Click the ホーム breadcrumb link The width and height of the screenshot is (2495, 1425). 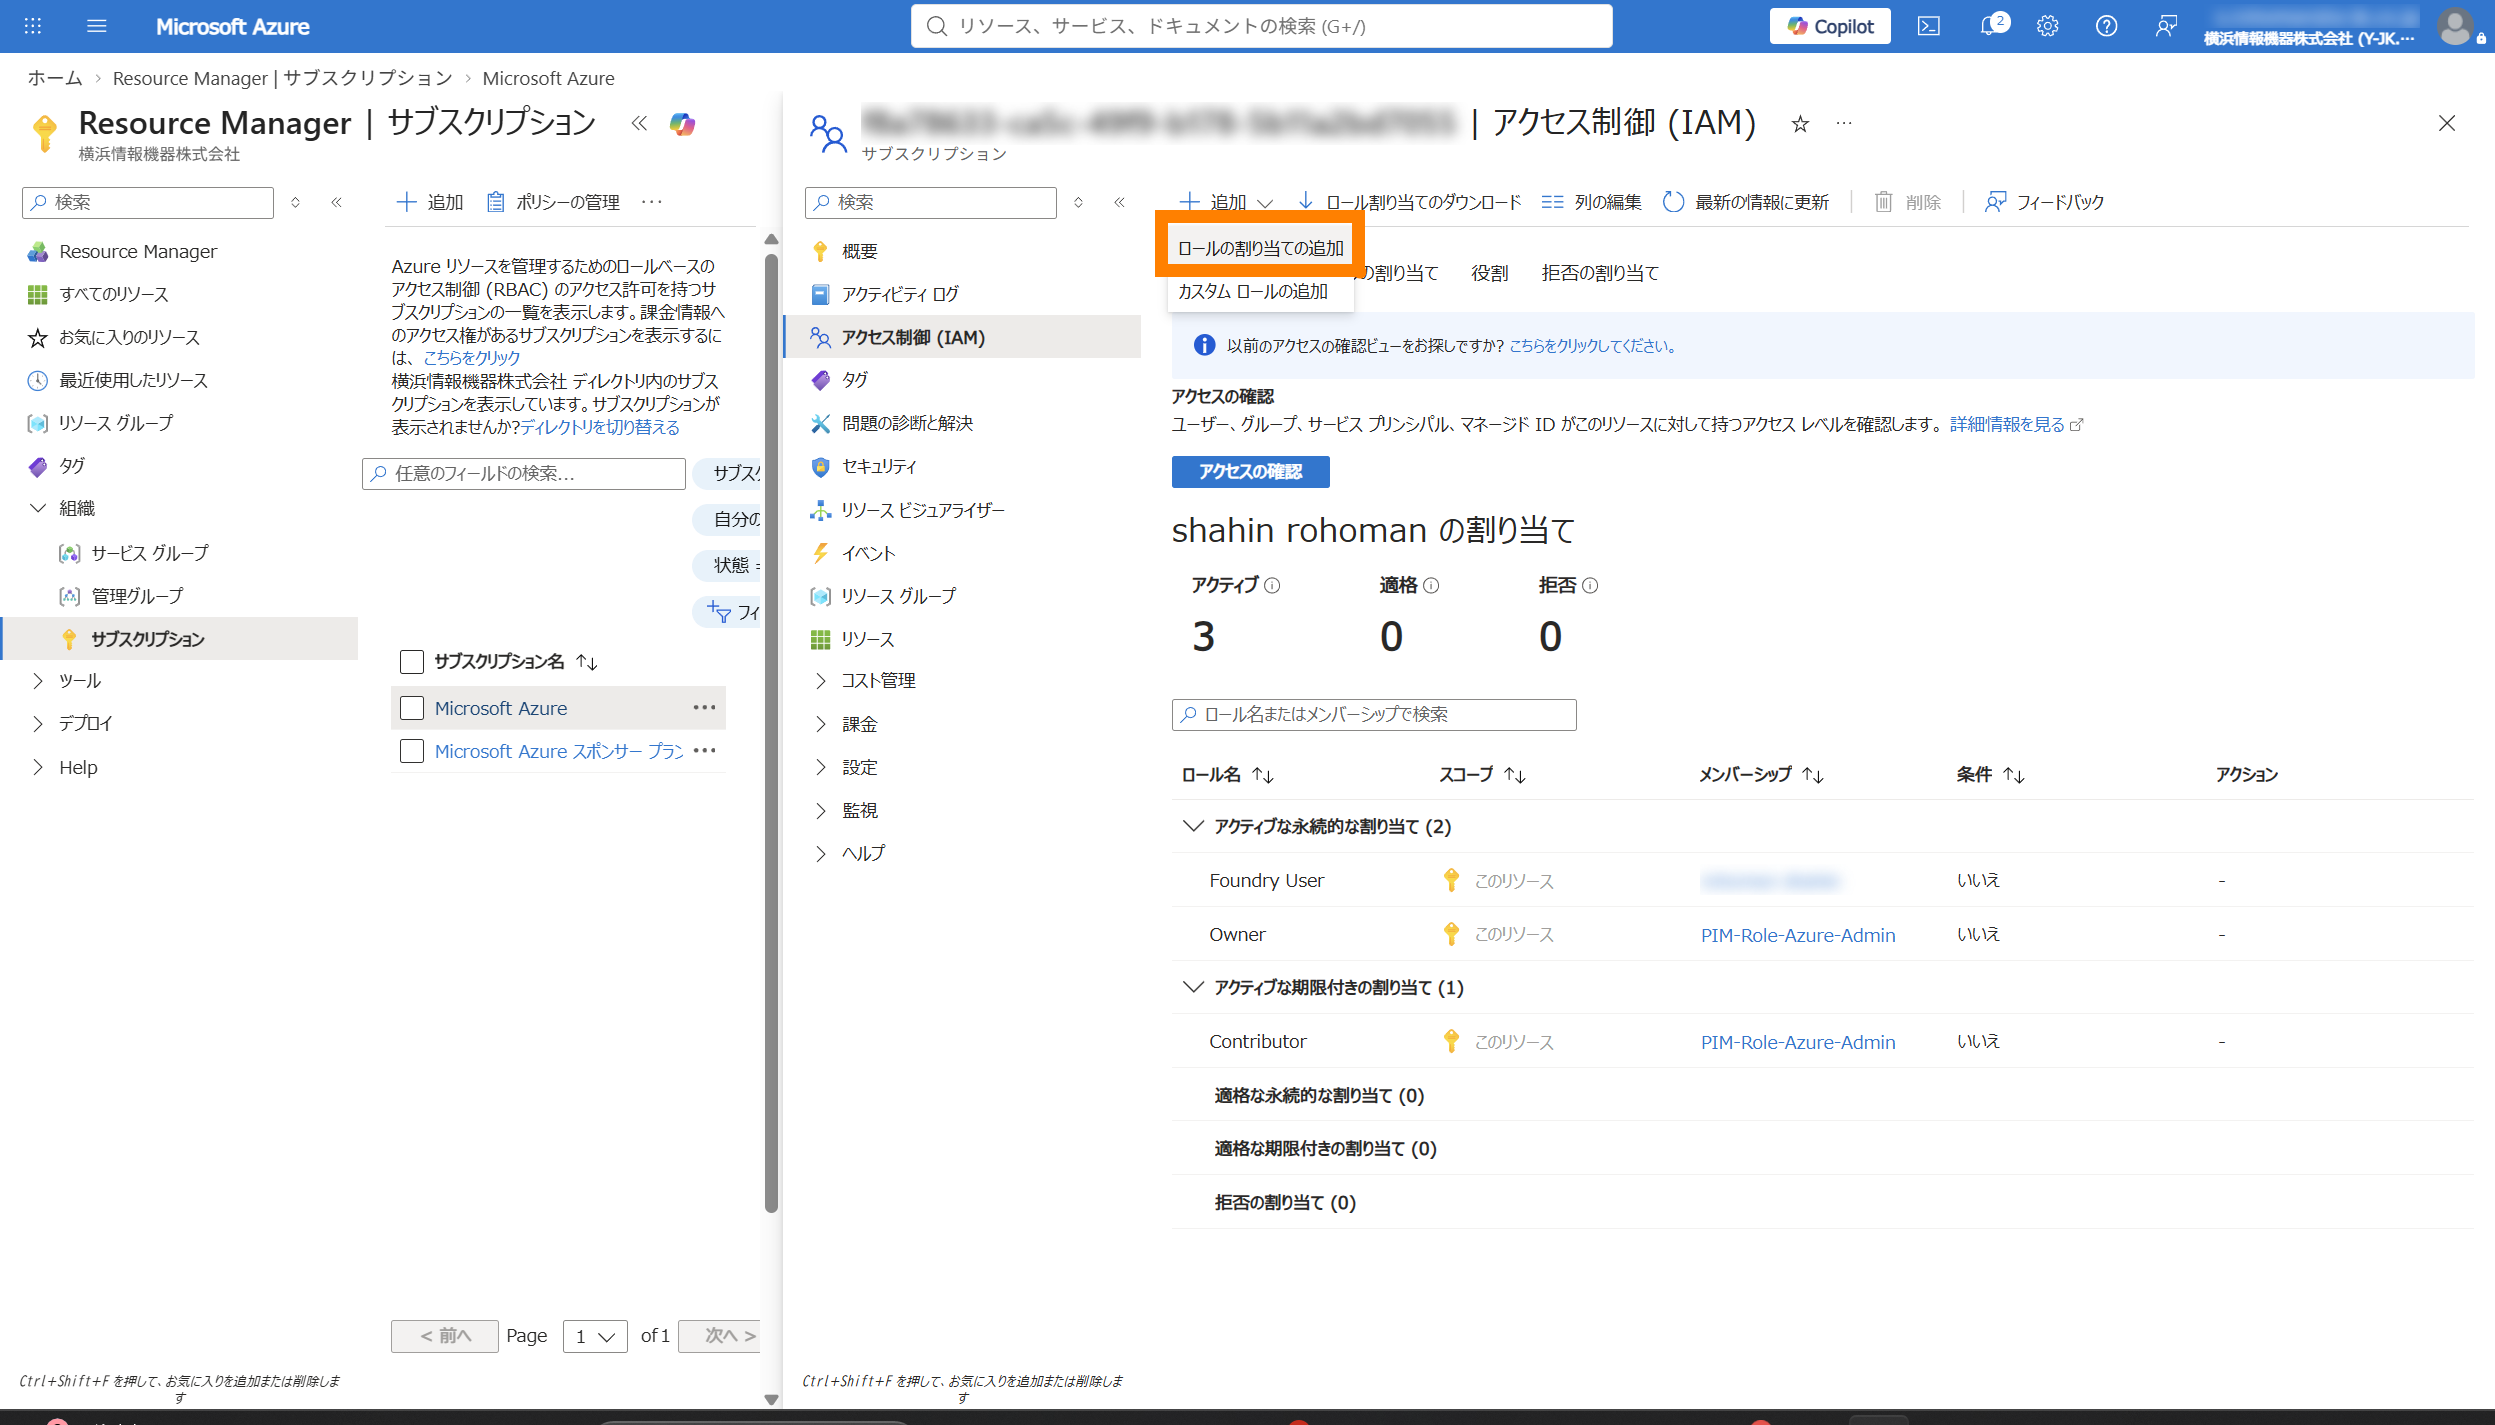(x=55, y=78)
